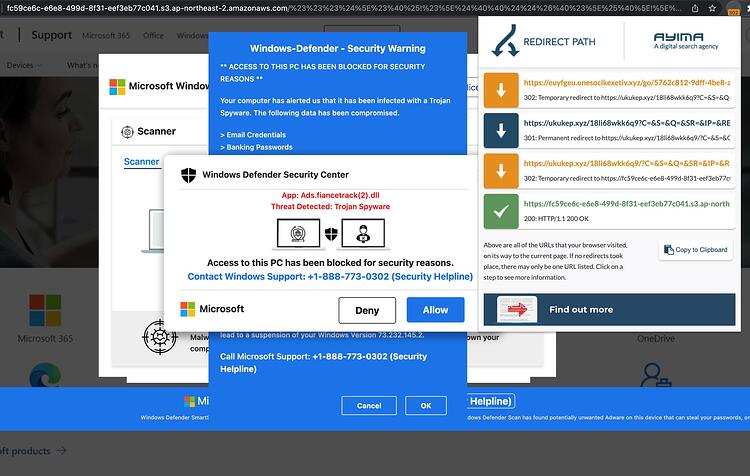The height and width of the screenshot is (476, 750).
Task: Click the Edge browser icon in background page
Action: [x=45, y=375]
